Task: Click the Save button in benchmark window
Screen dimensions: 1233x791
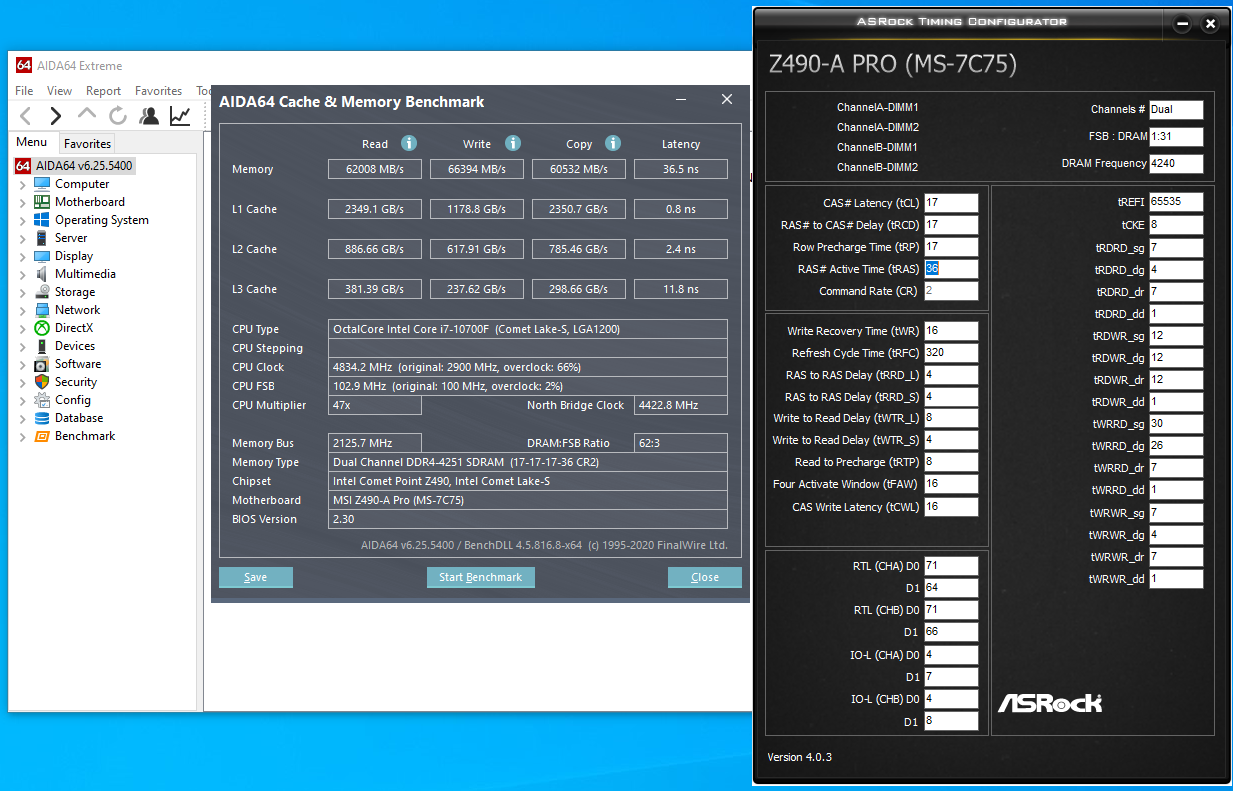Action: [x=256, y=577]
